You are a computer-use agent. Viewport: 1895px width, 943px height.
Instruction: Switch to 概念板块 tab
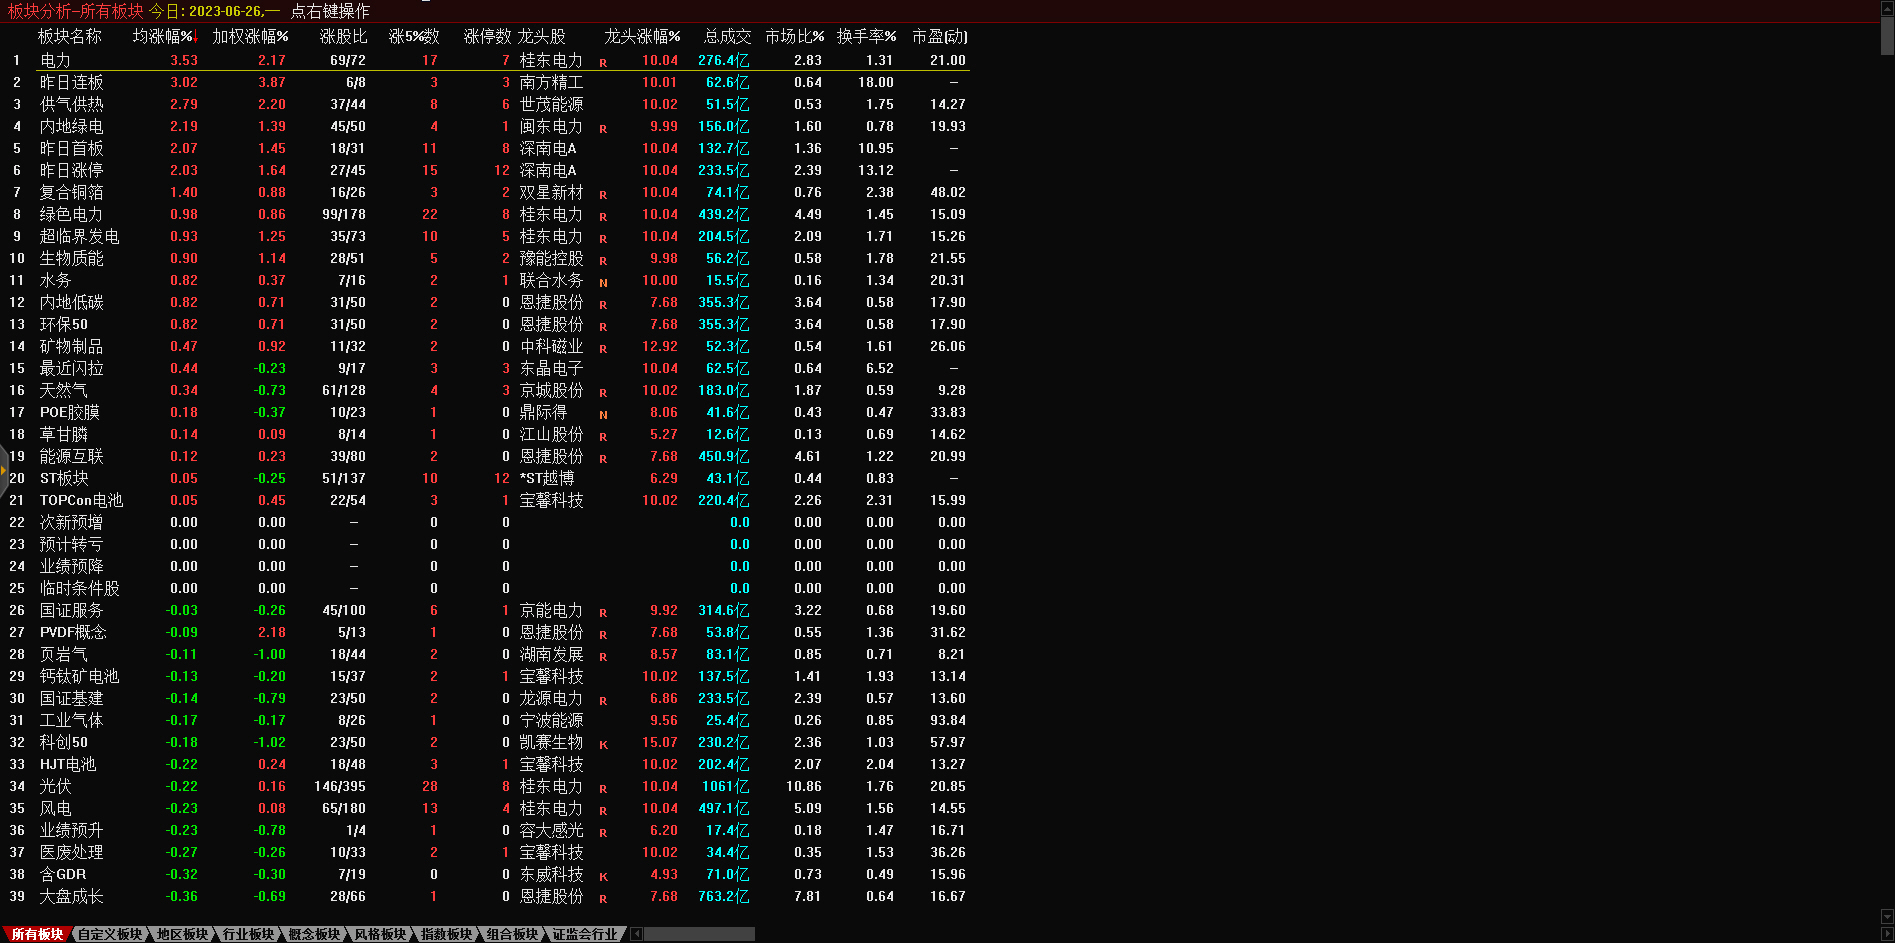(314, 934)
